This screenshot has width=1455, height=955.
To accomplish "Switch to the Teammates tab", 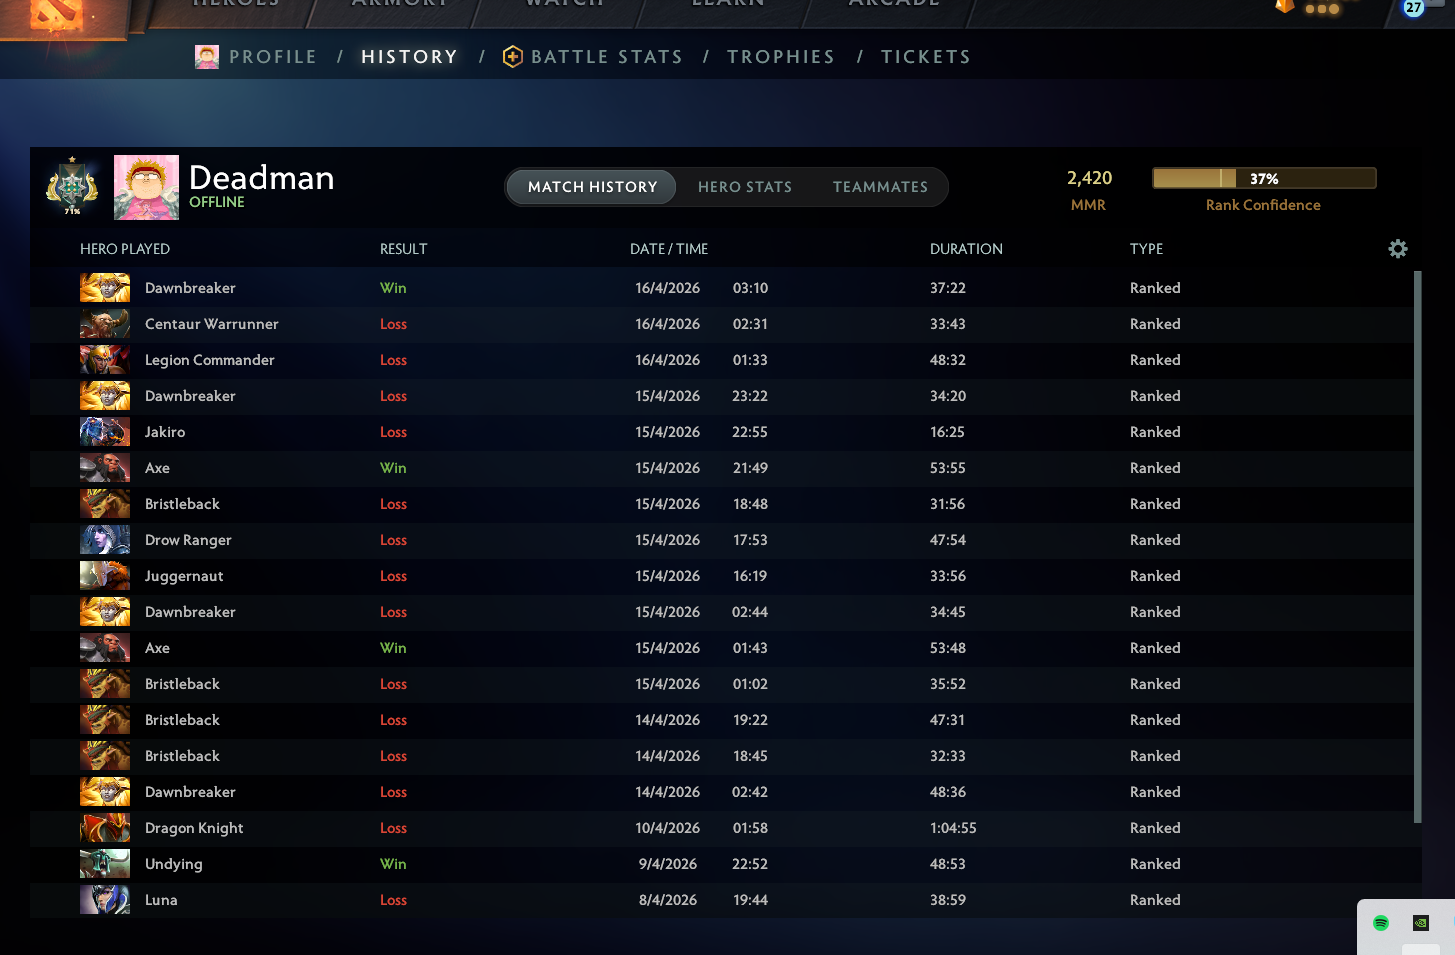I will 880,187.
